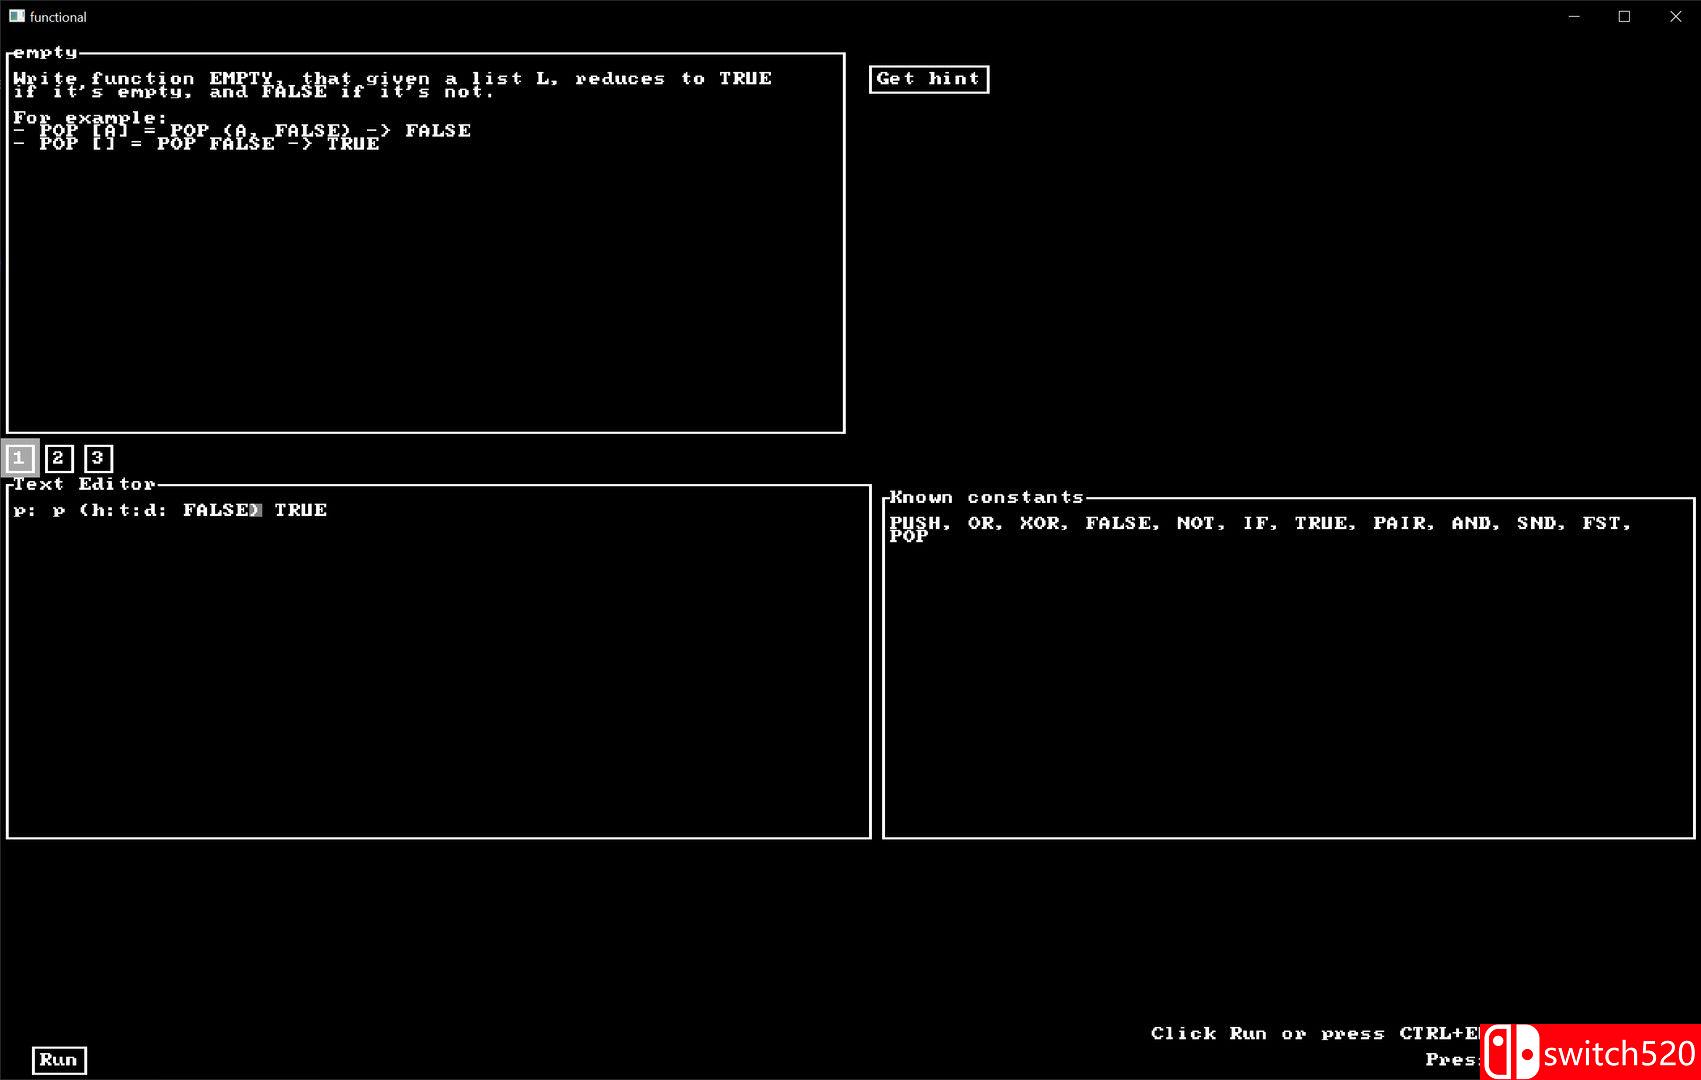
Task: Click the red Switch console logo icon
Action: [1511, 1052]
